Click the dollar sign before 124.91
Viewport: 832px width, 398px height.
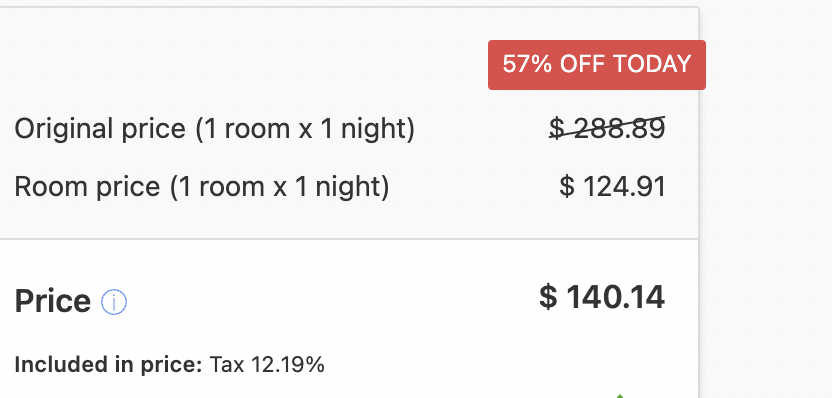(567, 187)
